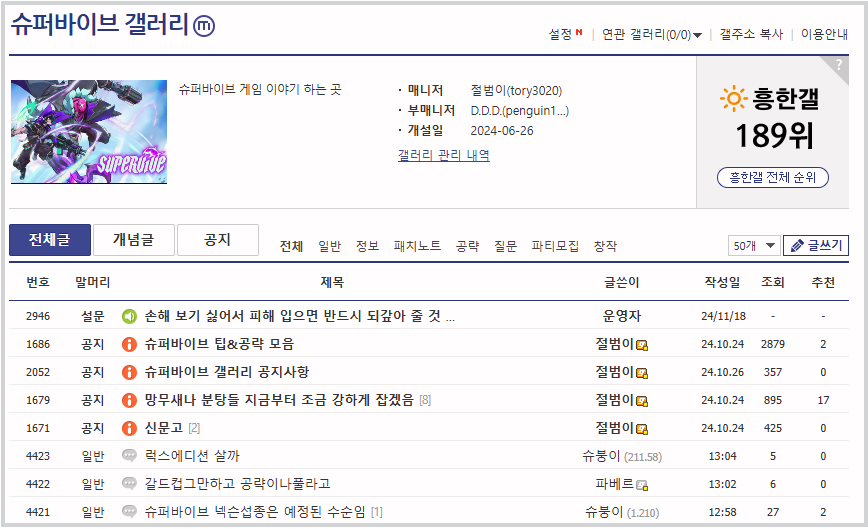Click manager name 절범이(tory3020)
This screenshot has width=868, height=529.
[x=516, y=91]
